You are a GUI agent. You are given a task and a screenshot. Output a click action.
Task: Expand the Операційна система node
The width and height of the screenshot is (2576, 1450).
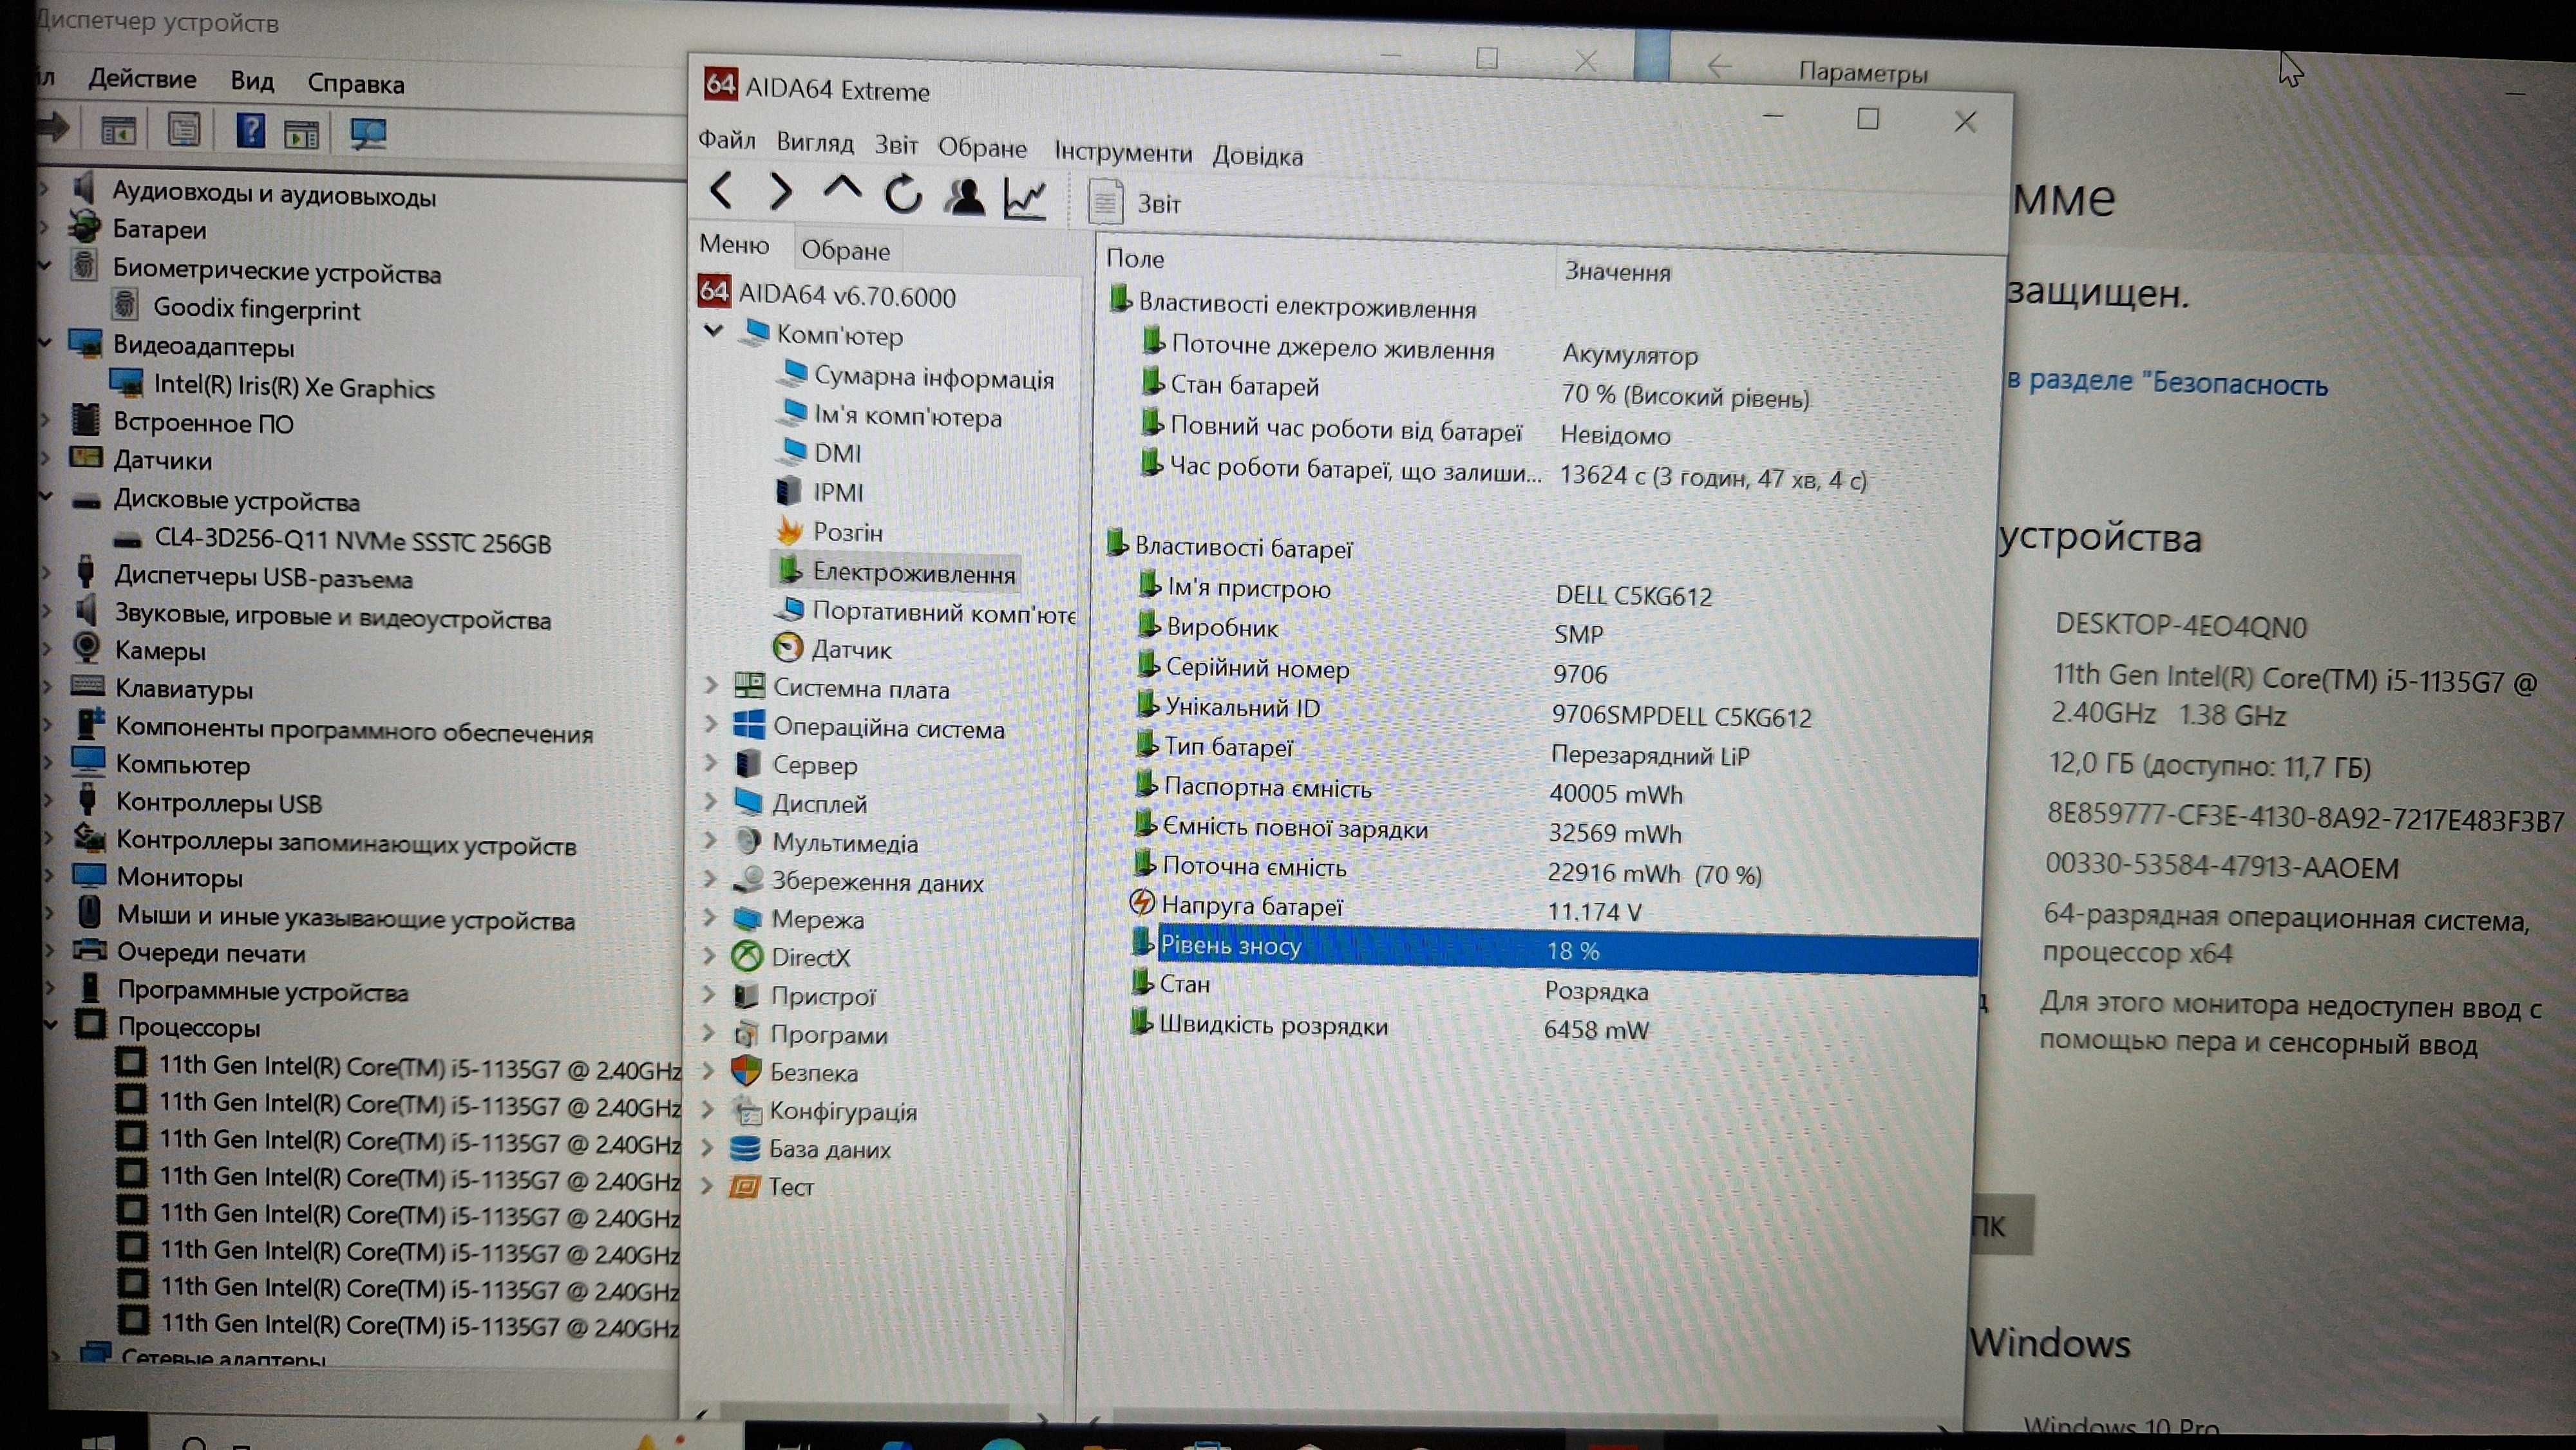click(711, 724)
